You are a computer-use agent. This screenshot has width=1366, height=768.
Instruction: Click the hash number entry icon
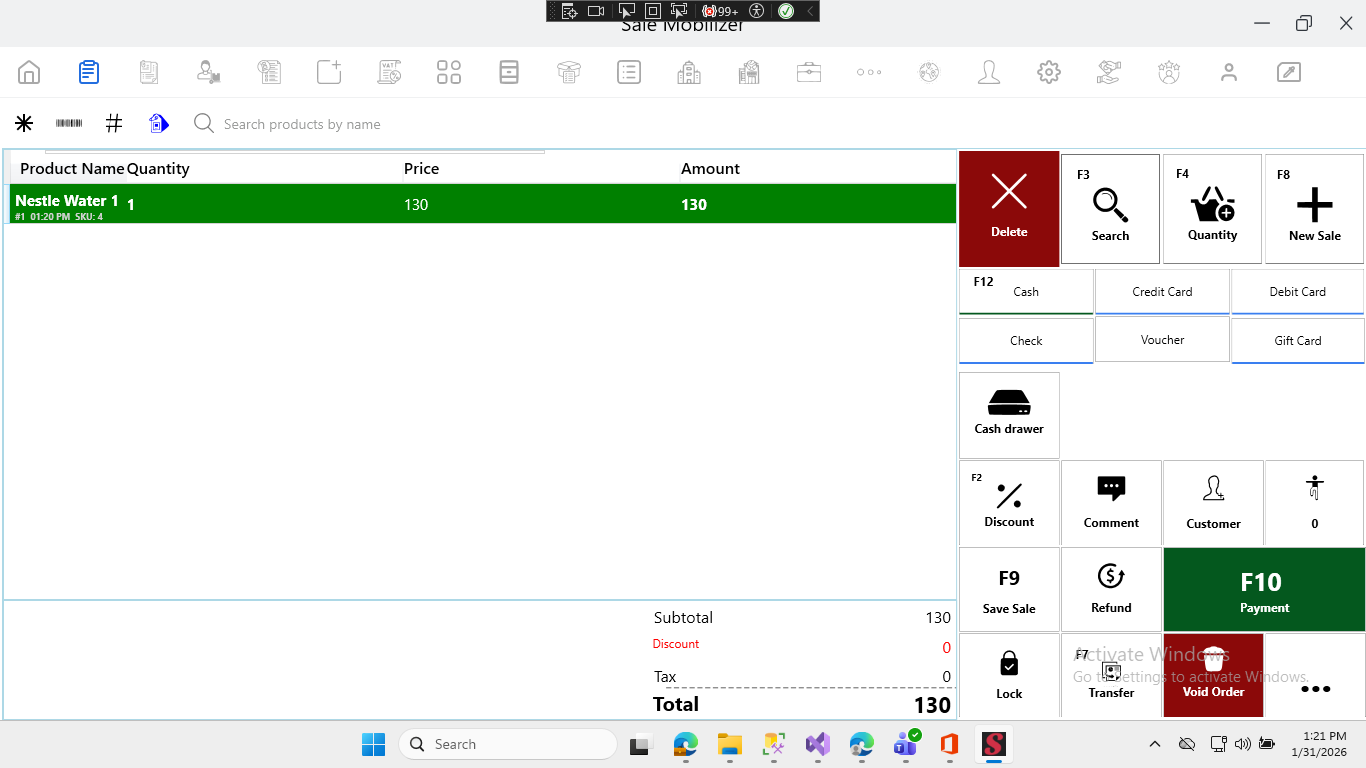114,123
